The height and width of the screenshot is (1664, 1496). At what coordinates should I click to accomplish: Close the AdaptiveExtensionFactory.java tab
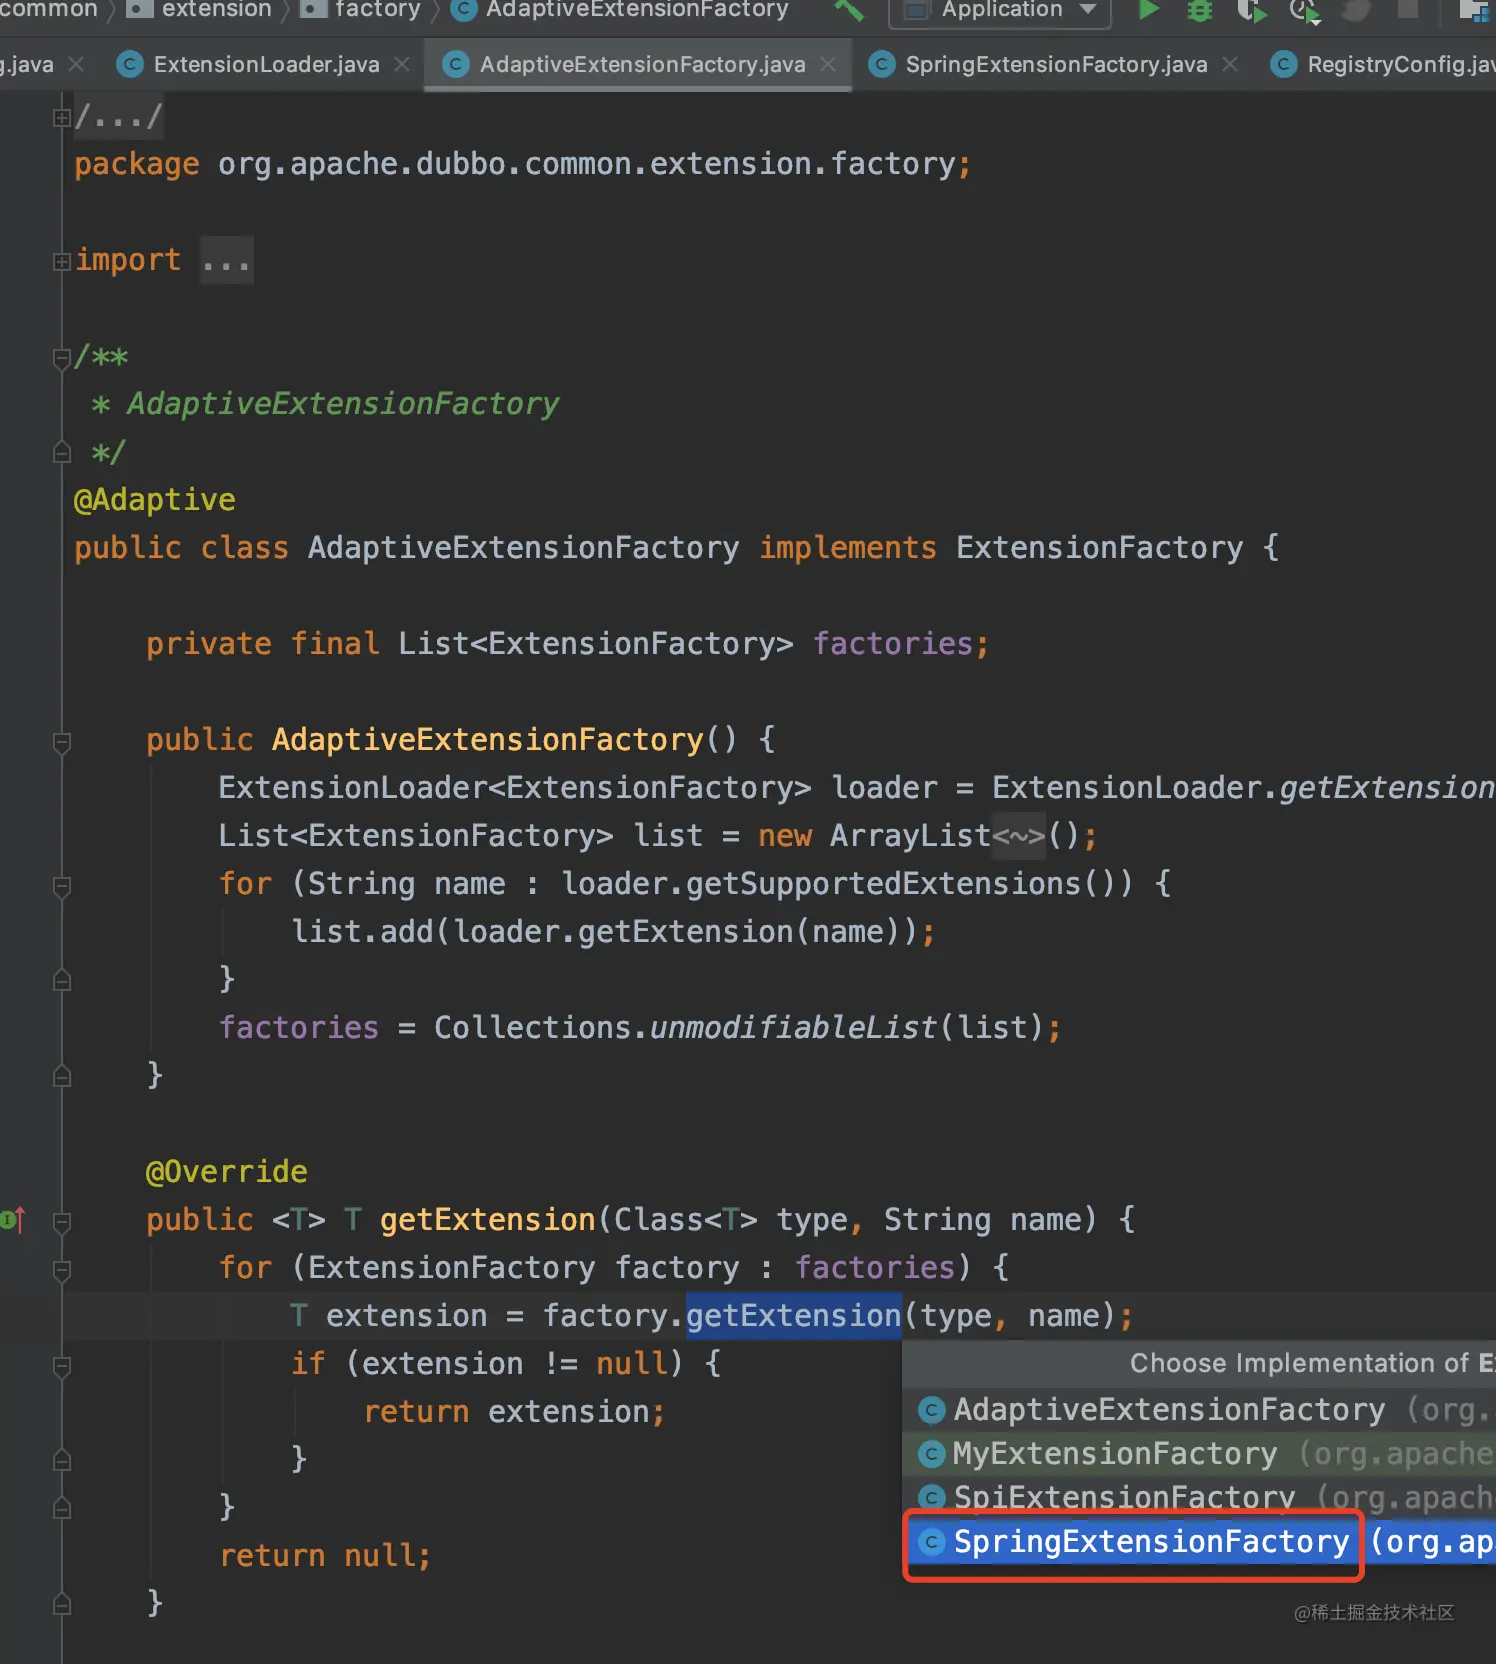click(x=828, y=64)
